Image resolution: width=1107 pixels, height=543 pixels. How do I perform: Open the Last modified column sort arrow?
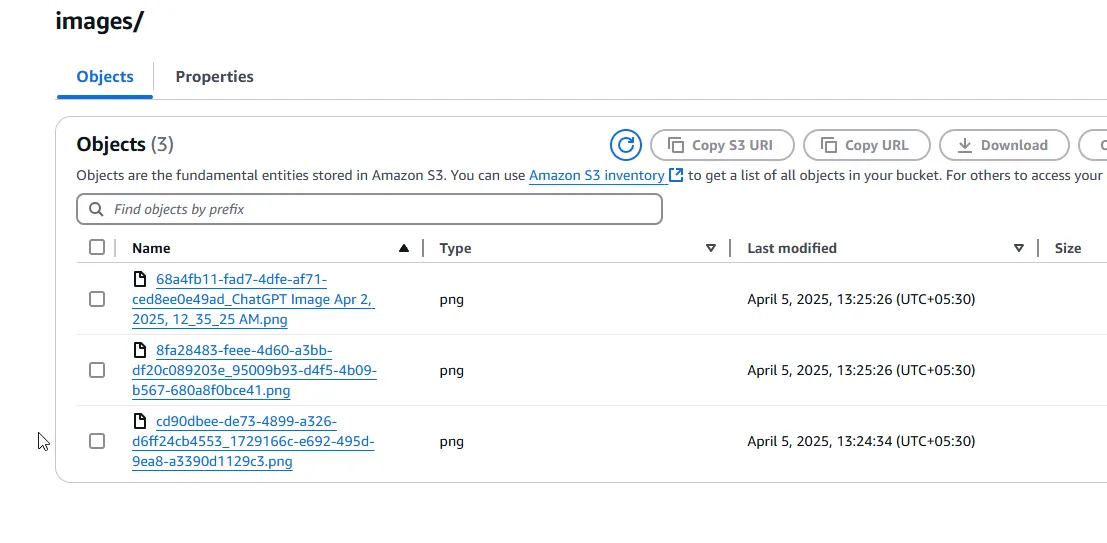pos(1019,248)
